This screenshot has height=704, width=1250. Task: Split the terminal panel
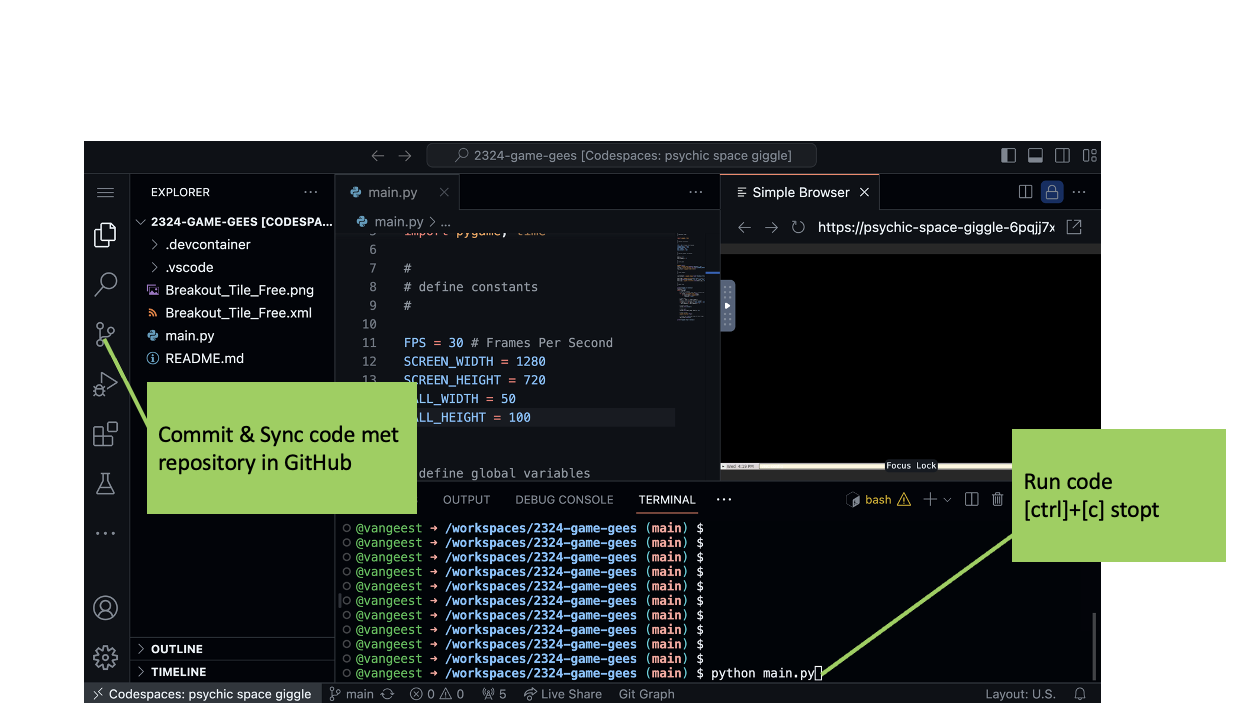(971, 499)
